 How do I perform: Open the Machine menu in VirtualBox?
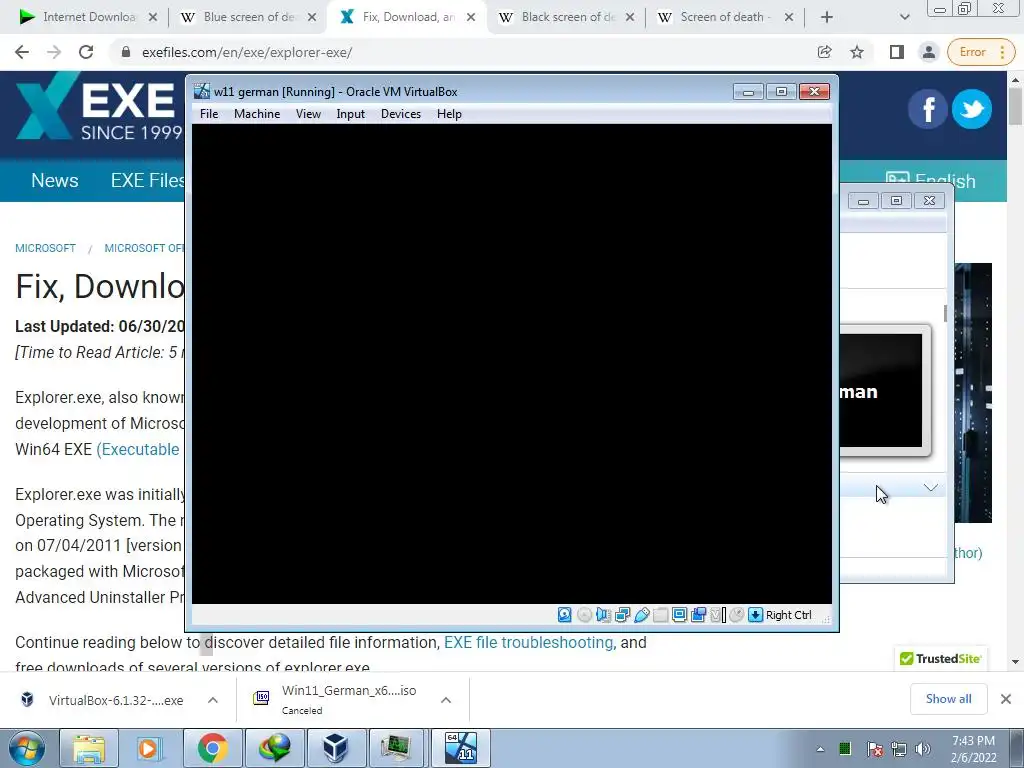257,114
